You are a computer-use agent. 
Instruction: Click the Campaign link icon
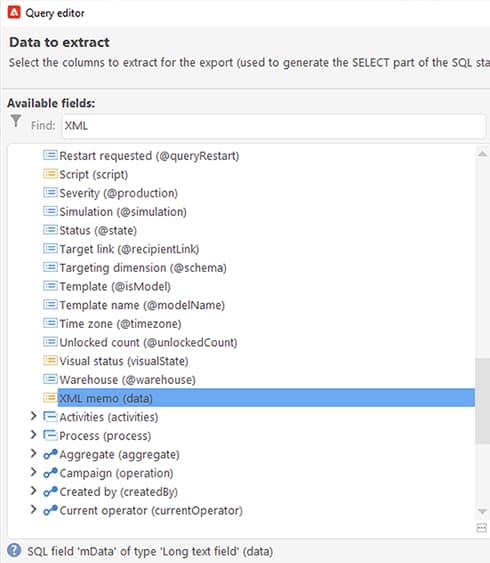click(50, 473)
